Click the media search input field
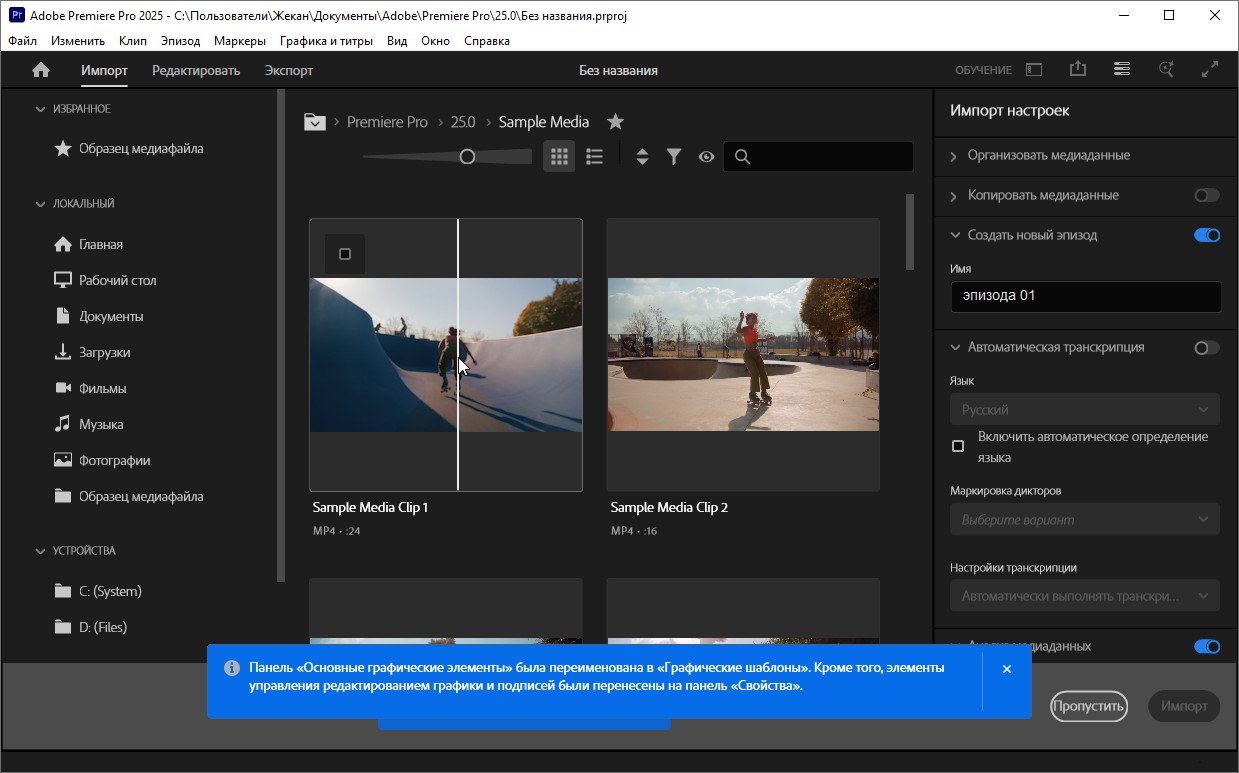1239x773 pixels. point(818,156)
